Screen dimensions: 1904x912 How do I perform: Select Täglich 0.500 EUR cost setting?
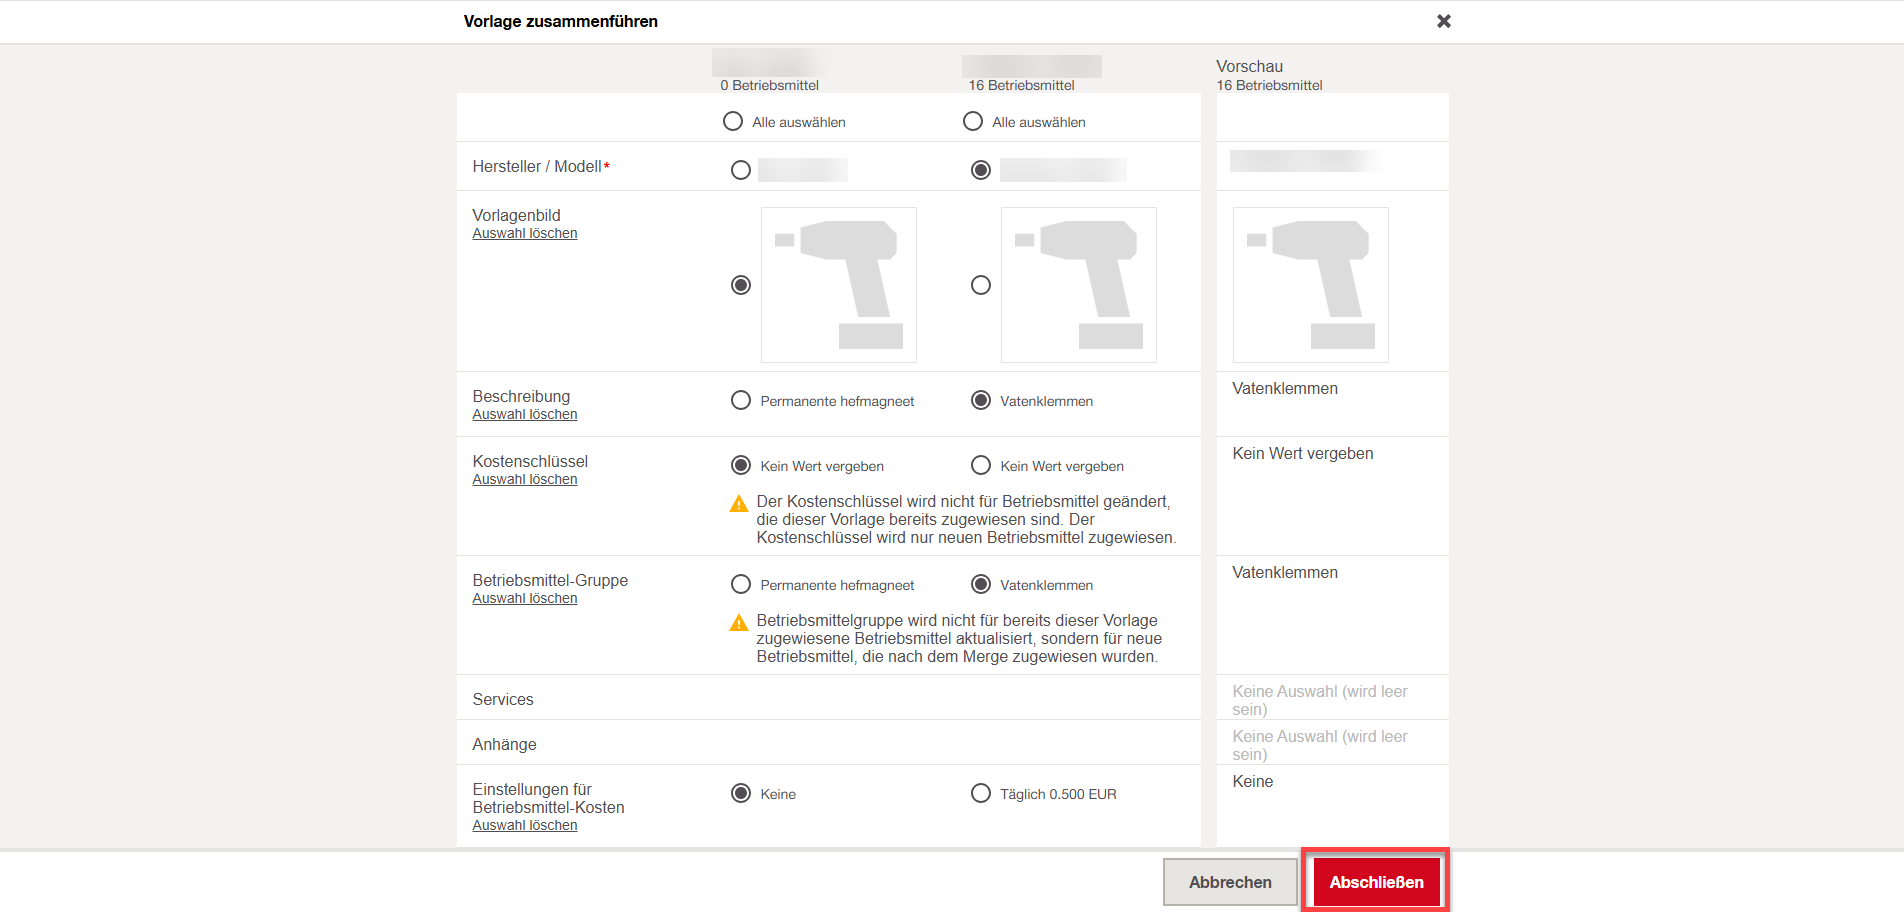981,794
